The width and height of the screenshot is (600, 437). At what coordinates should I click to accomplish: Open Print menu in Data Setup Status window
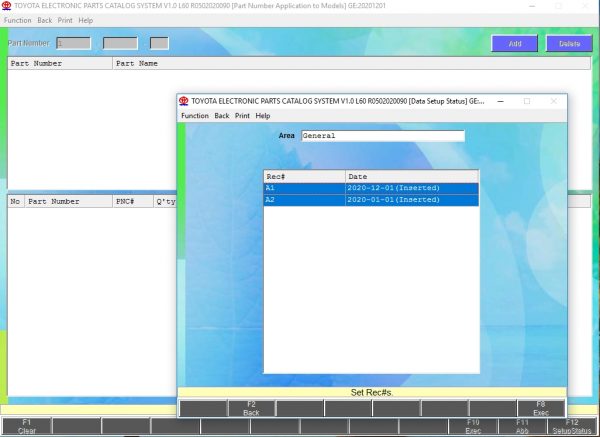coord(242,116)
